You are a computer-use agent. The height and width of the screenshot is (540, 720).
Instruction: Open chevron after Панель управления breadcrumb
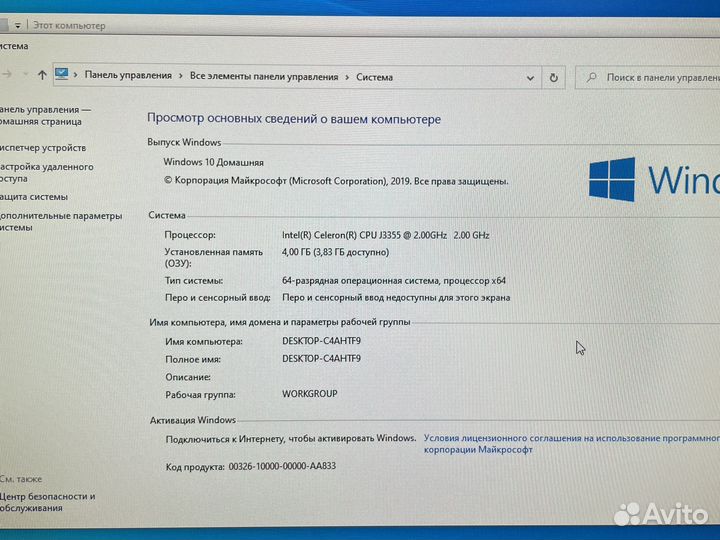point(181,76)
